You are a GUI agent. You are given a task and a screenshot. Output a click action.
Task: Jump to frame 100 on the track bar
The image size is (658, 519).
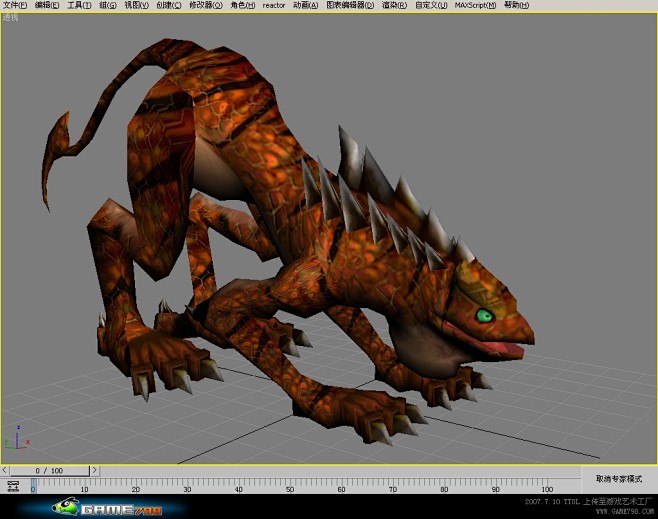pyautogui.click(x=547, y=489)
